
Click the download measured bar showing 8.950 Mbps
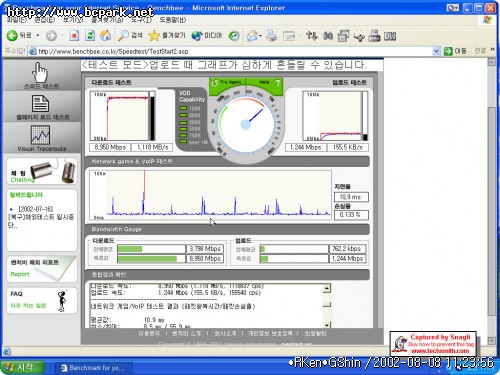coord(151,259)
